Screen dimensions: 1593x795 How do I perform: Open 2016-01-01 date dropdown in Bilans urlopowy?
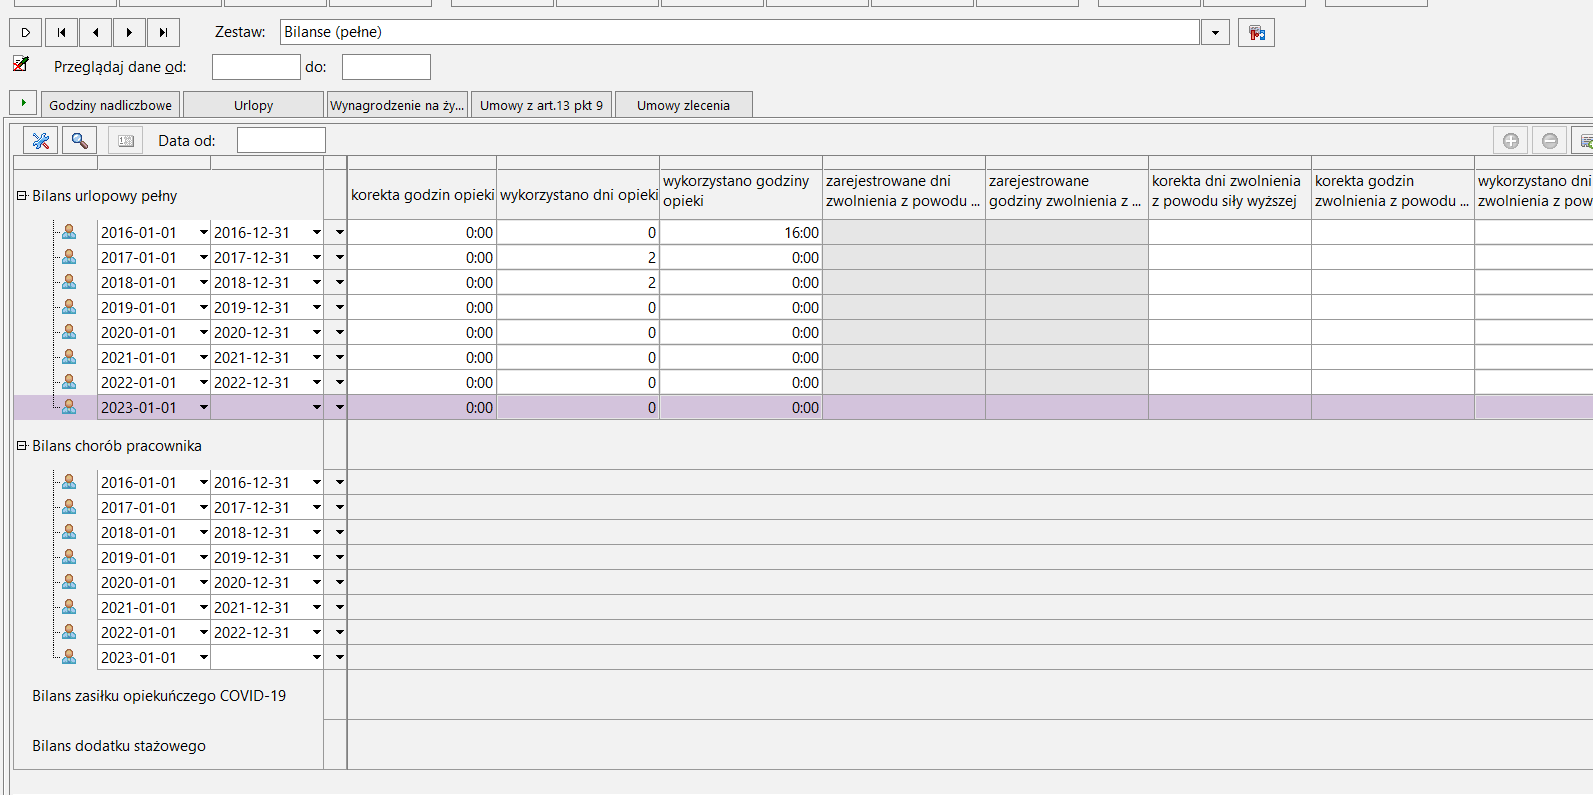pos(203,232)
